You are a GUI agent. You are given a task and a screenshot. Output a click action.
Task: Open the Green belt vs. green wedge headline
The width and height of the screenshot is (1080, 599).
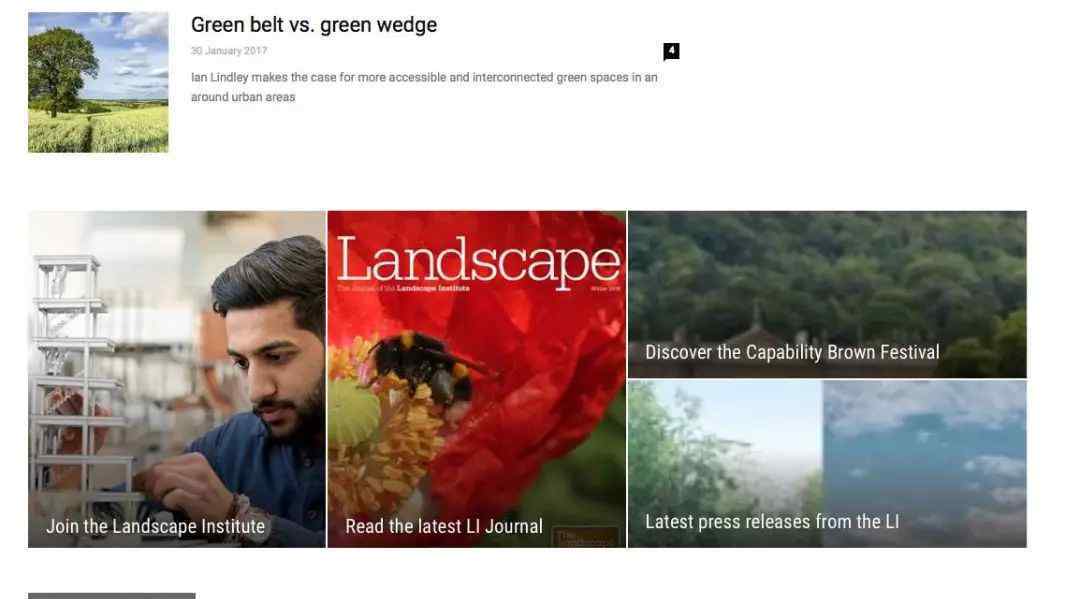tap(314, 25)
